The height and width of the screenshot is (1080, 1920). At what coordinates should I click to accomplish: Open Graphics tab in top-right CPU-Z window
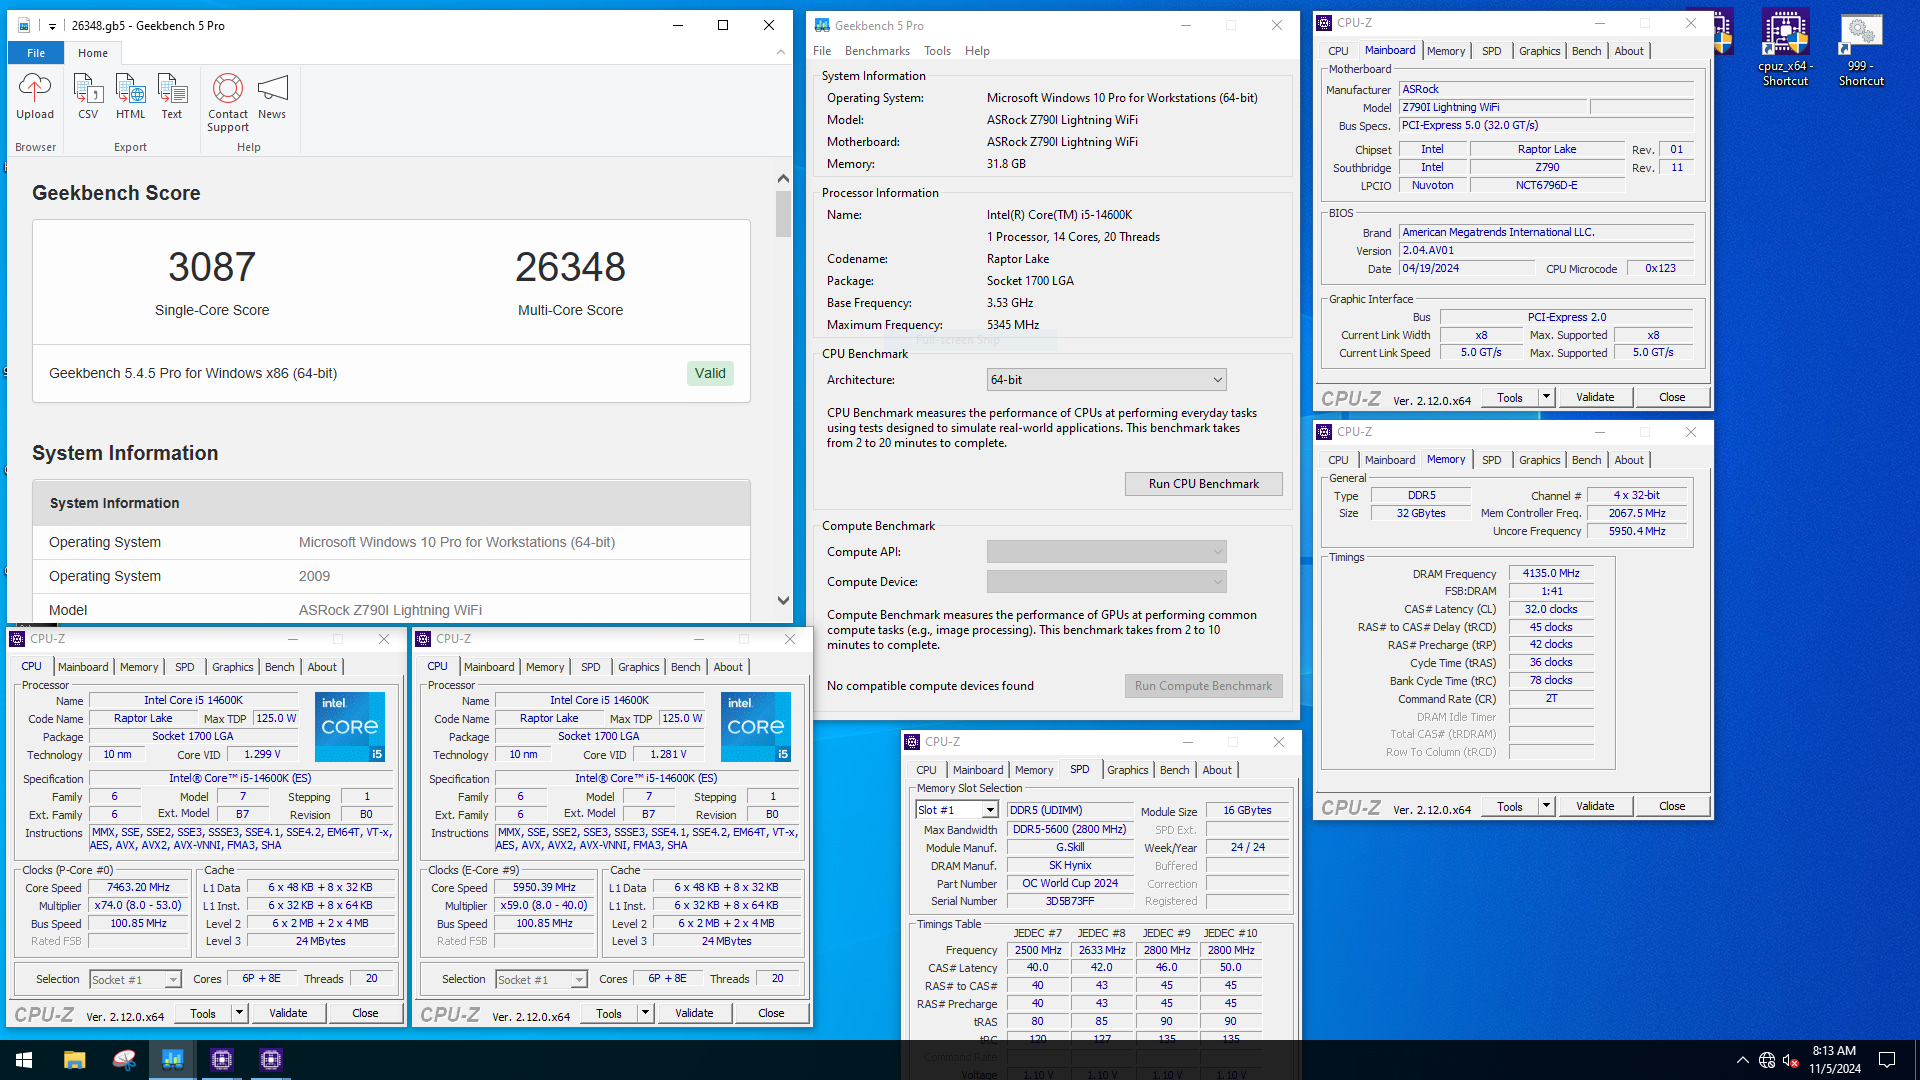click(x=1539, y=51)
